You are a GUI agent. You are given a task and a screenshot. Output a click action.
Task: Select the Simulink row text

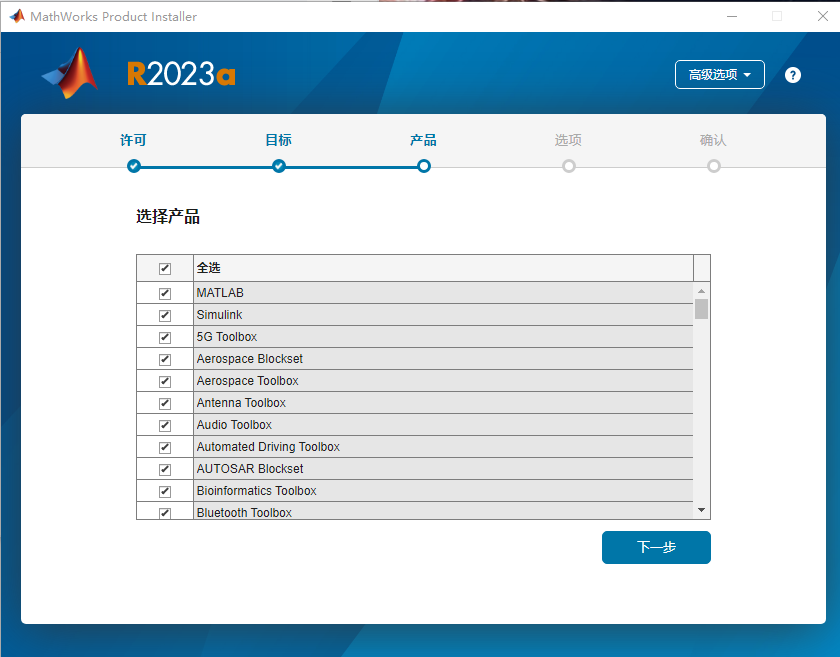(219, 315)
